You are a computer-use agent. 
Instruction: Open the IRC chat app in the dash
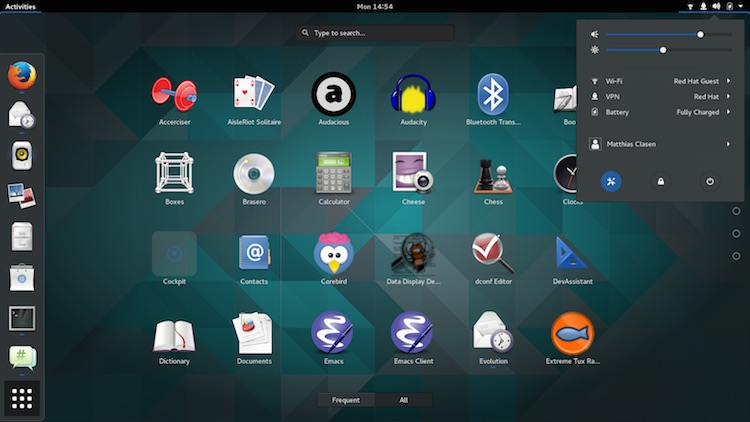[22, 358]
